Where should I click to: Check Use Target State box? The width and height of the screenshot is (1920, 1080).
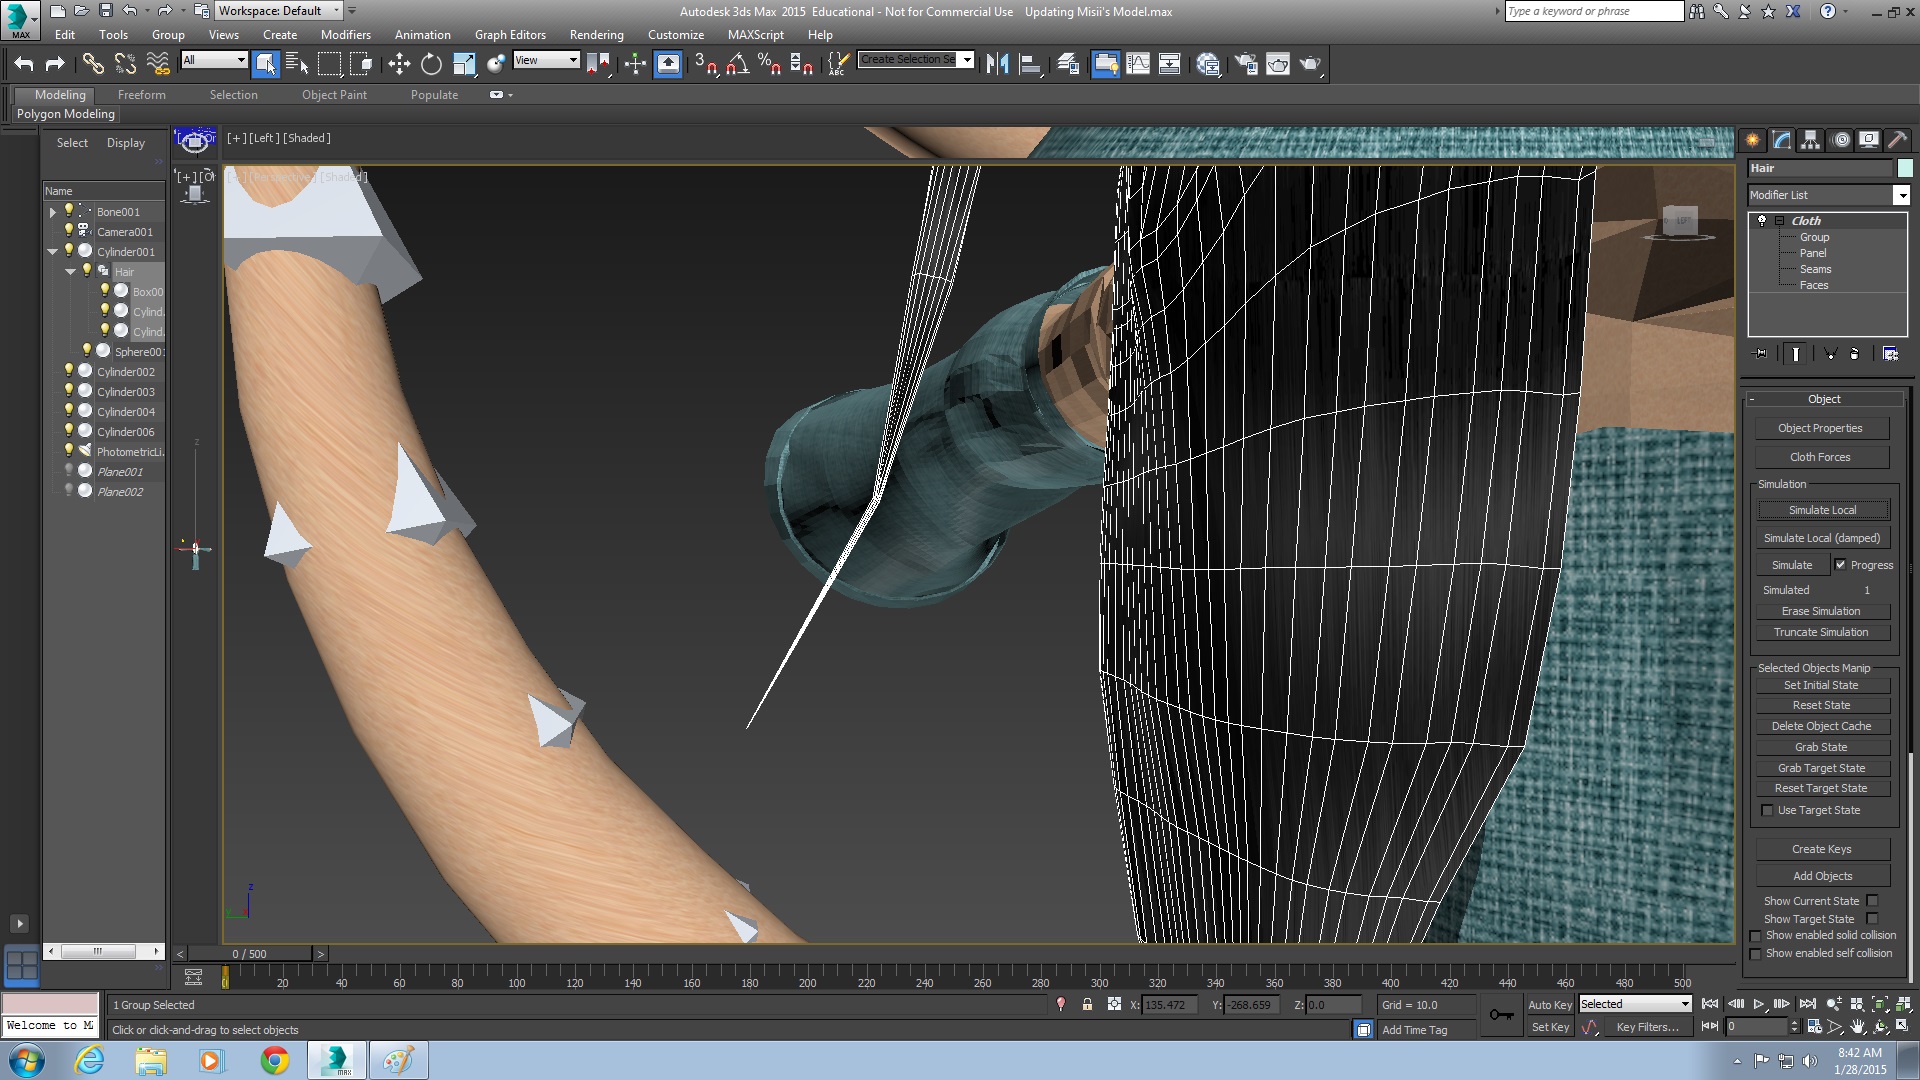pos(1767,810)
